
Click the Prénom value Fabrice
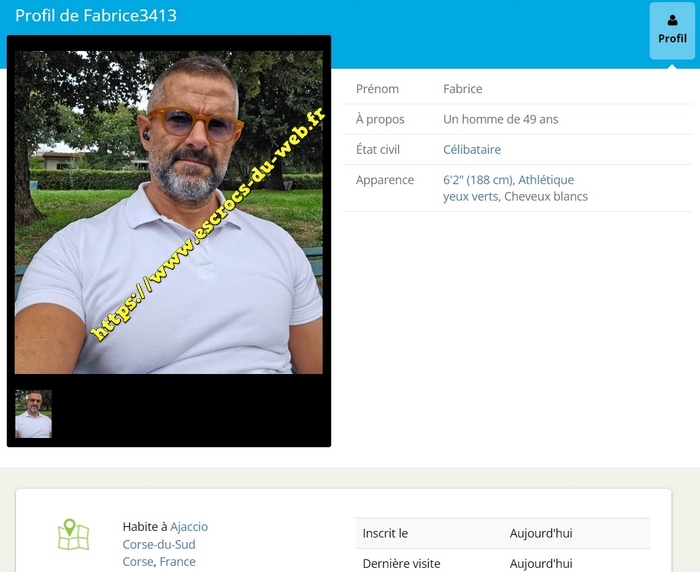[462, 89]
